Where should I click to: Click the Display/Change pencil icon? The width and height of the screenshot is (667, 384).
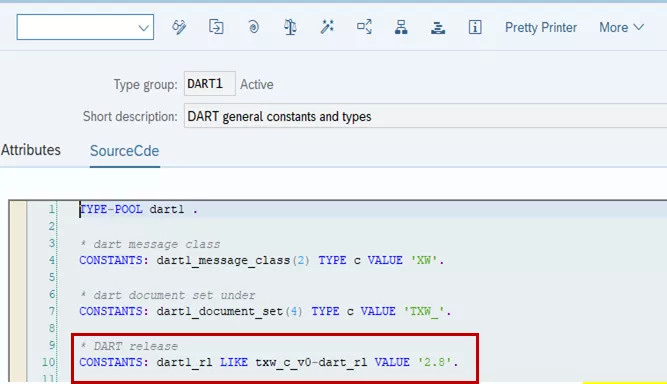click(179, 27)
